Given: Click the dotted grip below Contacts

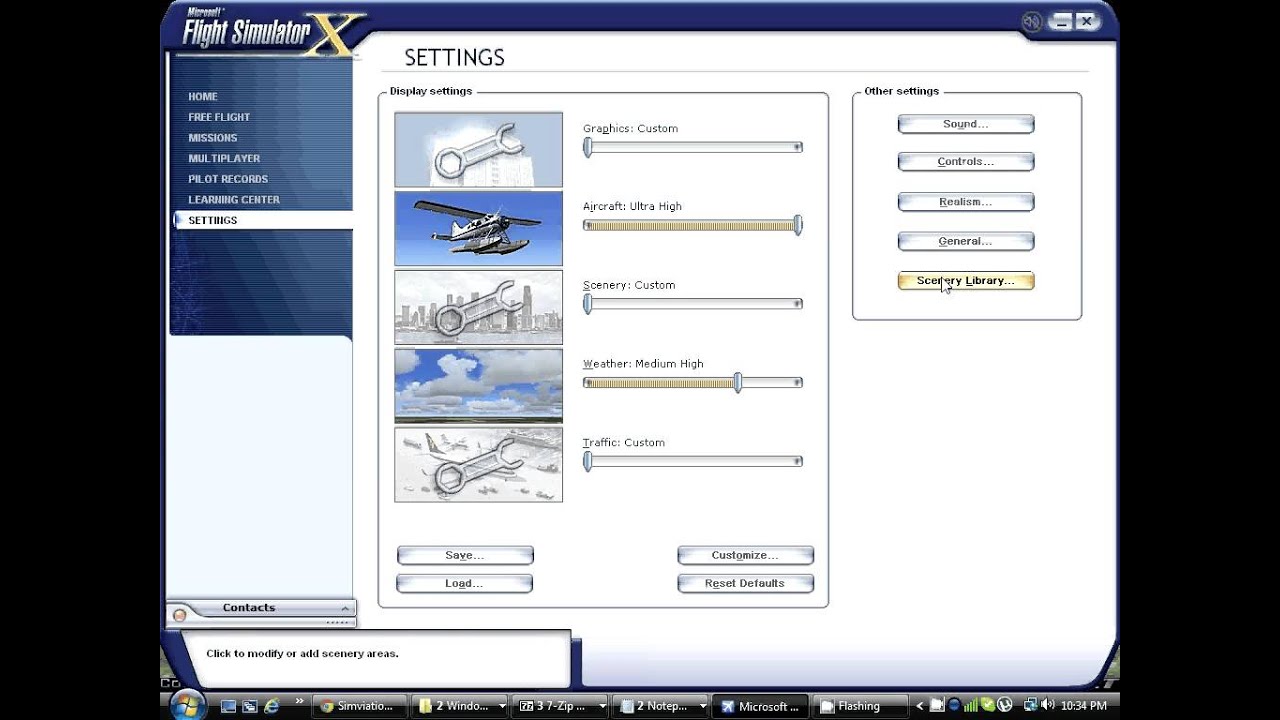Looking at the screenshot, I should point(337,622).
